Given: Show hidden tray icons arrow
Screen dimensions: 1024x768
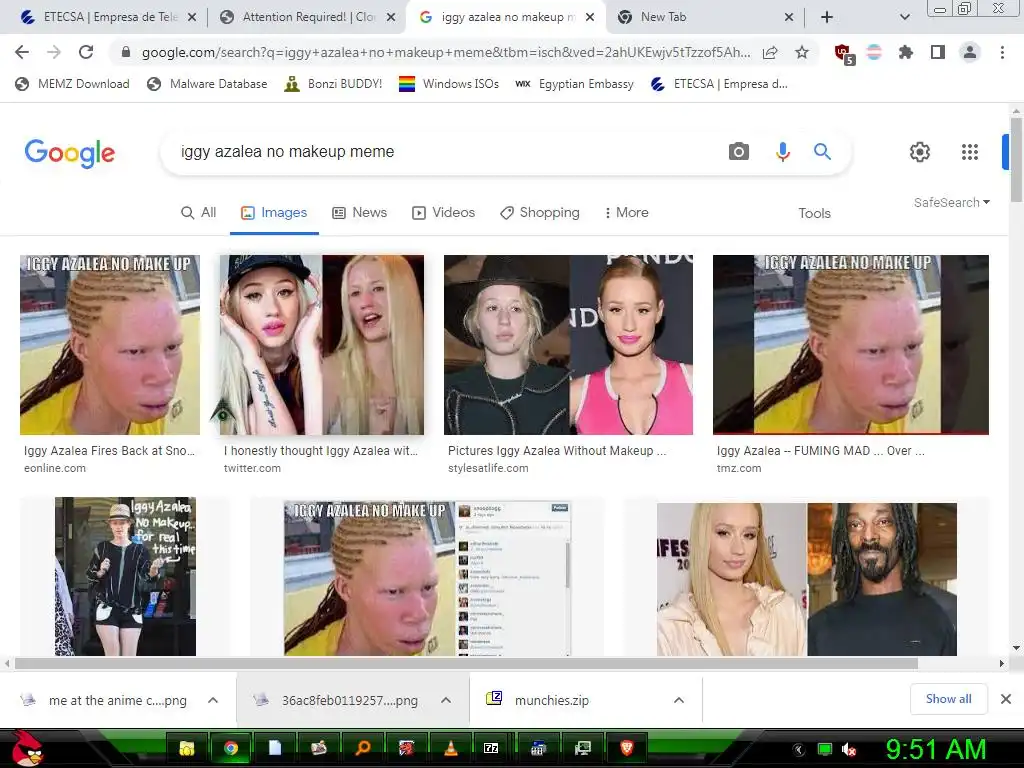Looking at the screenshot, I should pyautogui.click(x=799, y=750).
